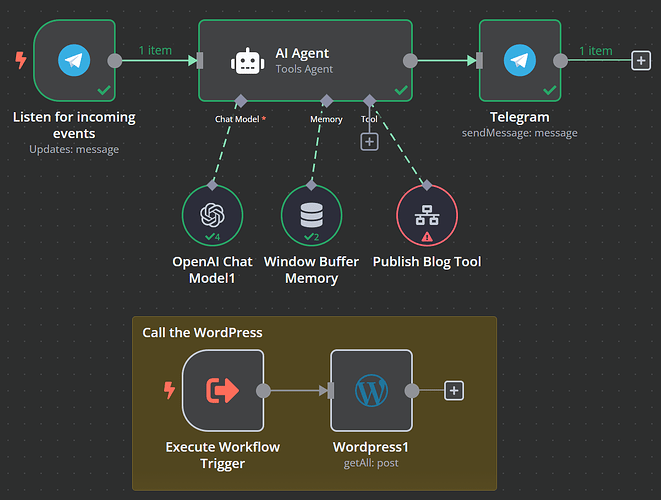
Task: Click the 'sendMessage: message' subtitle
Action: 519,133
